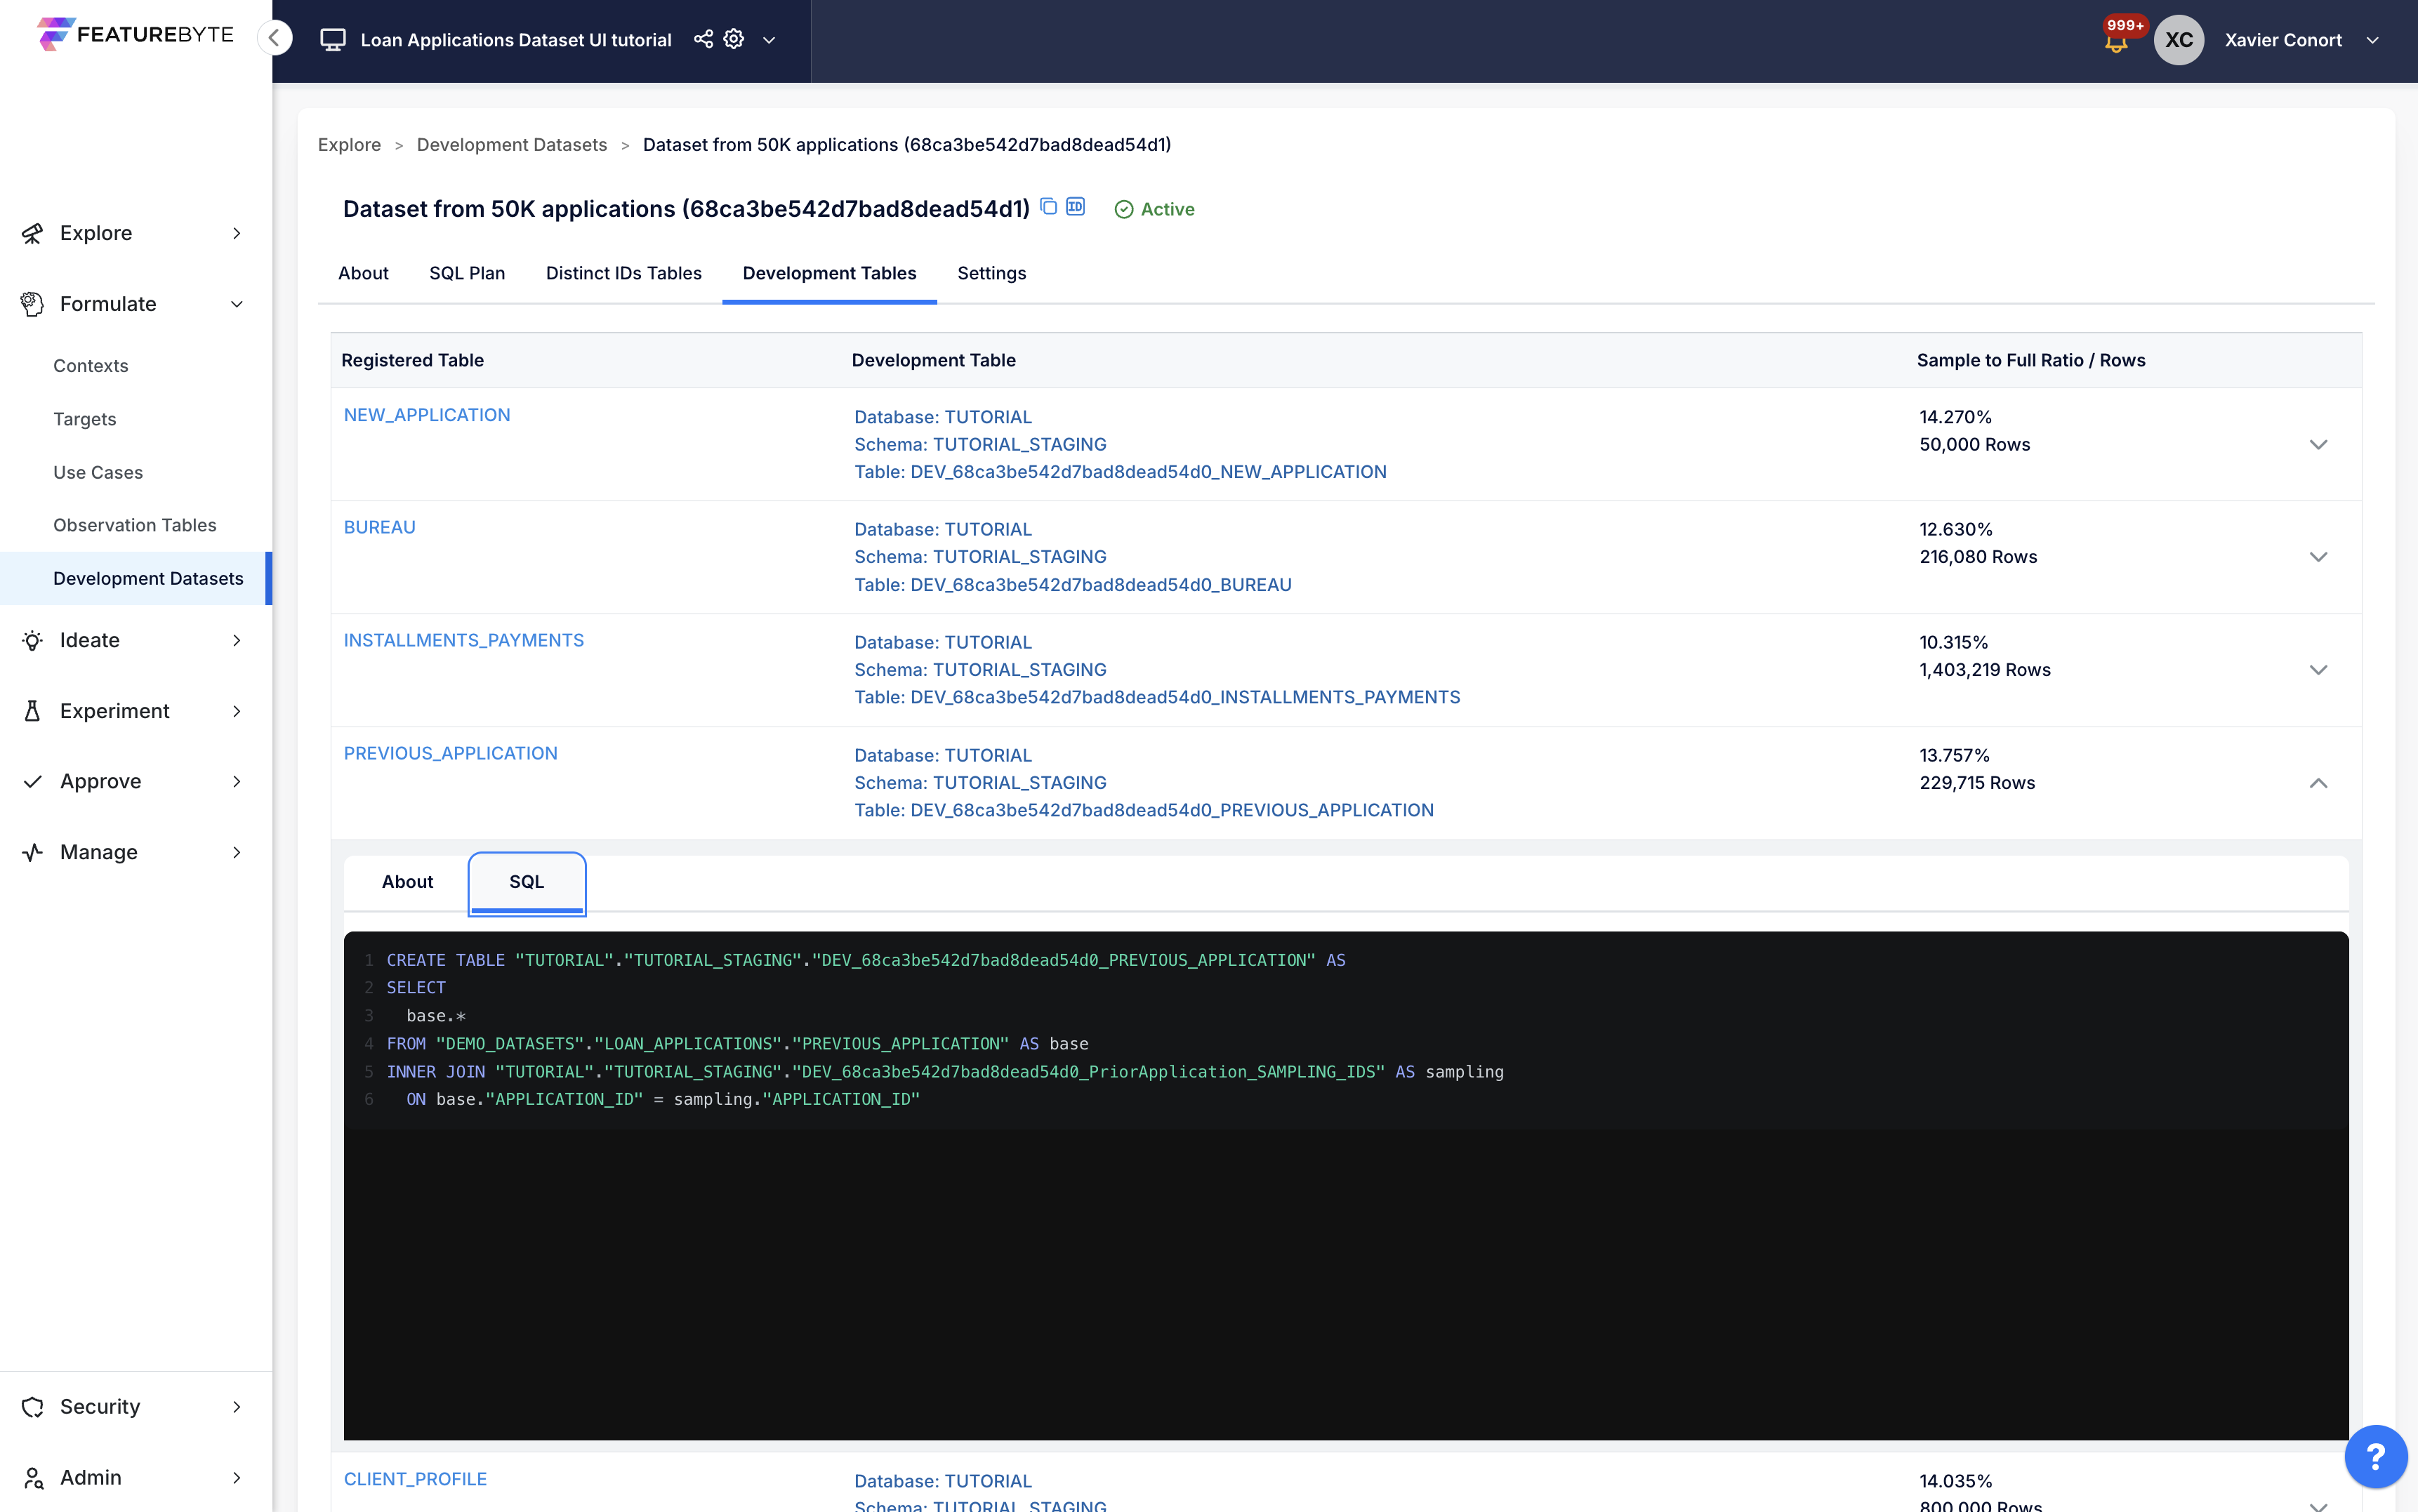This screenshot has width=2418, height=1512.
Task: Collapse the Formulate menu section
Action: (237, 304)
